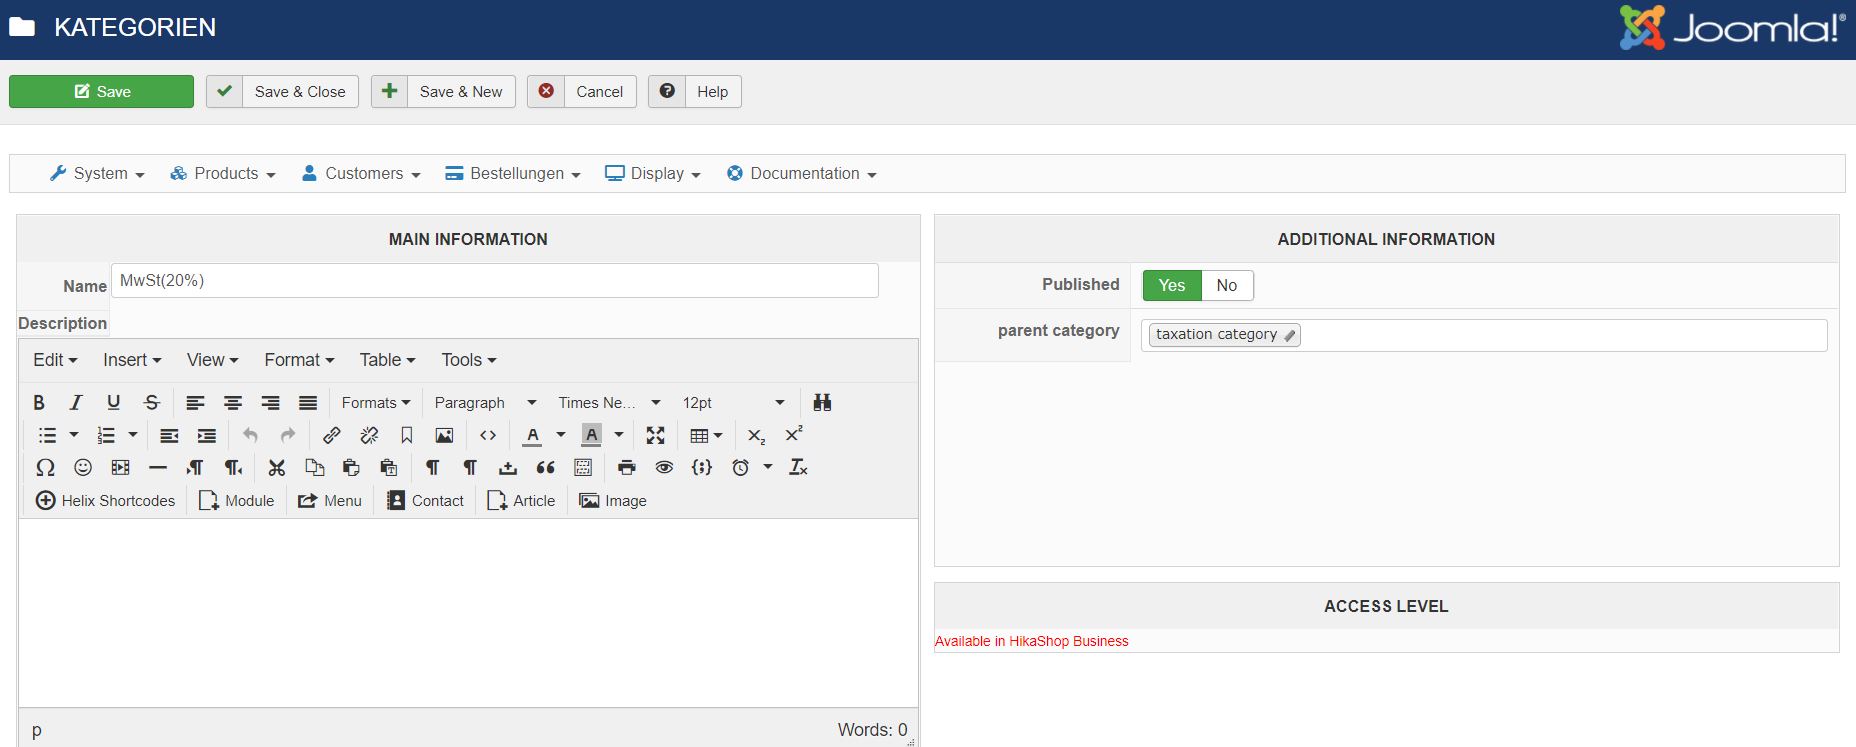The height and width of the screenshot is (747, 1856).
Task: Open the Products menu
Action: click(x=222, y=173)
